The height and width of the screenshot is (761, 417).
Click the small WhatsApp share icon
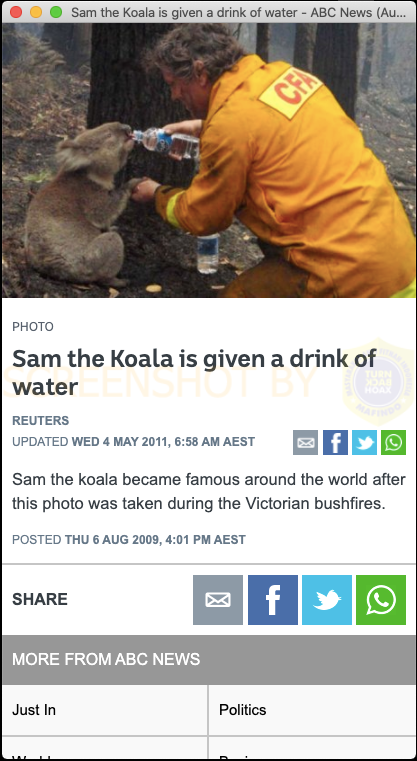point(393,443)
